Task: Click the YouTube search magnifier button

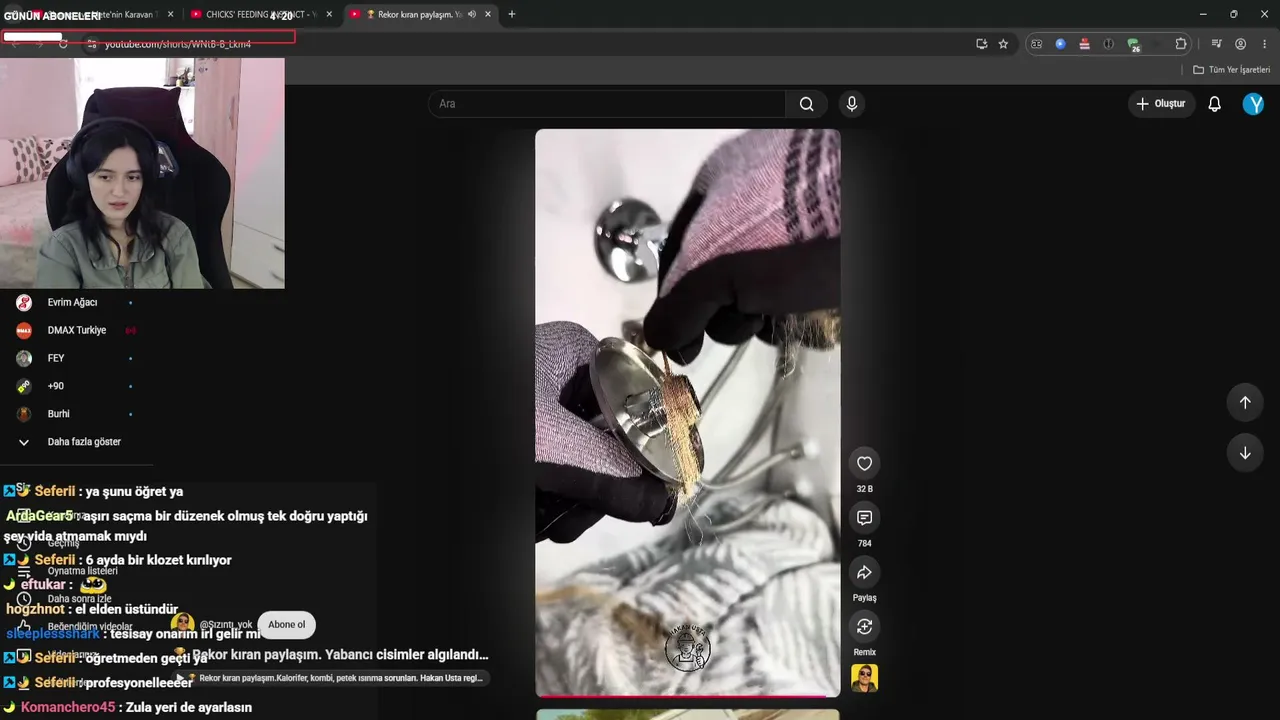Action: pyautogui.click(x=806, y=104)
